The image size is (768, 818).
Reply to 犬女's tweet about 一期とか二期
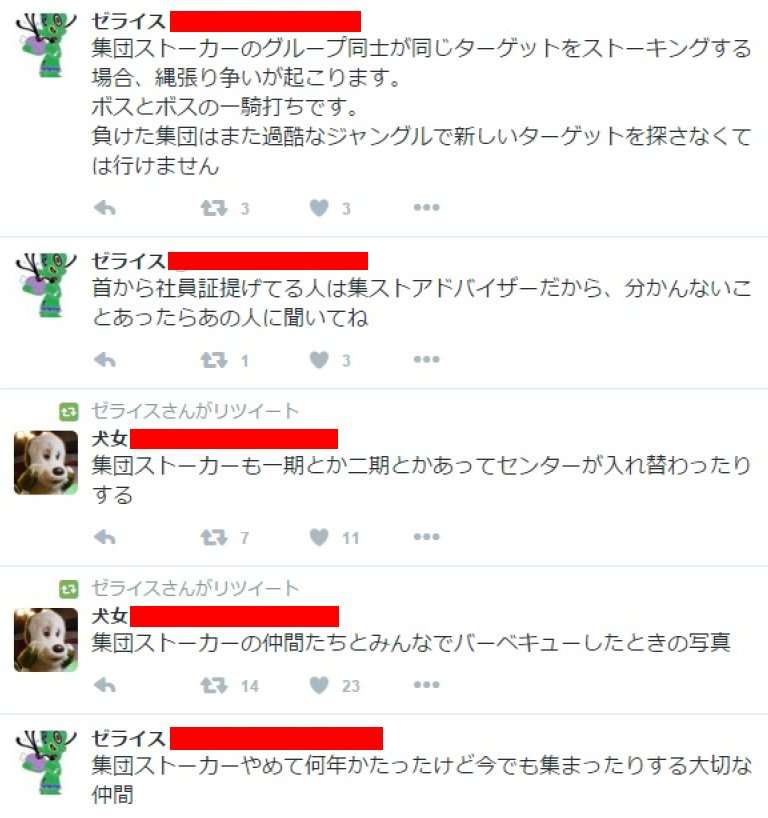[x=105, y=537]
